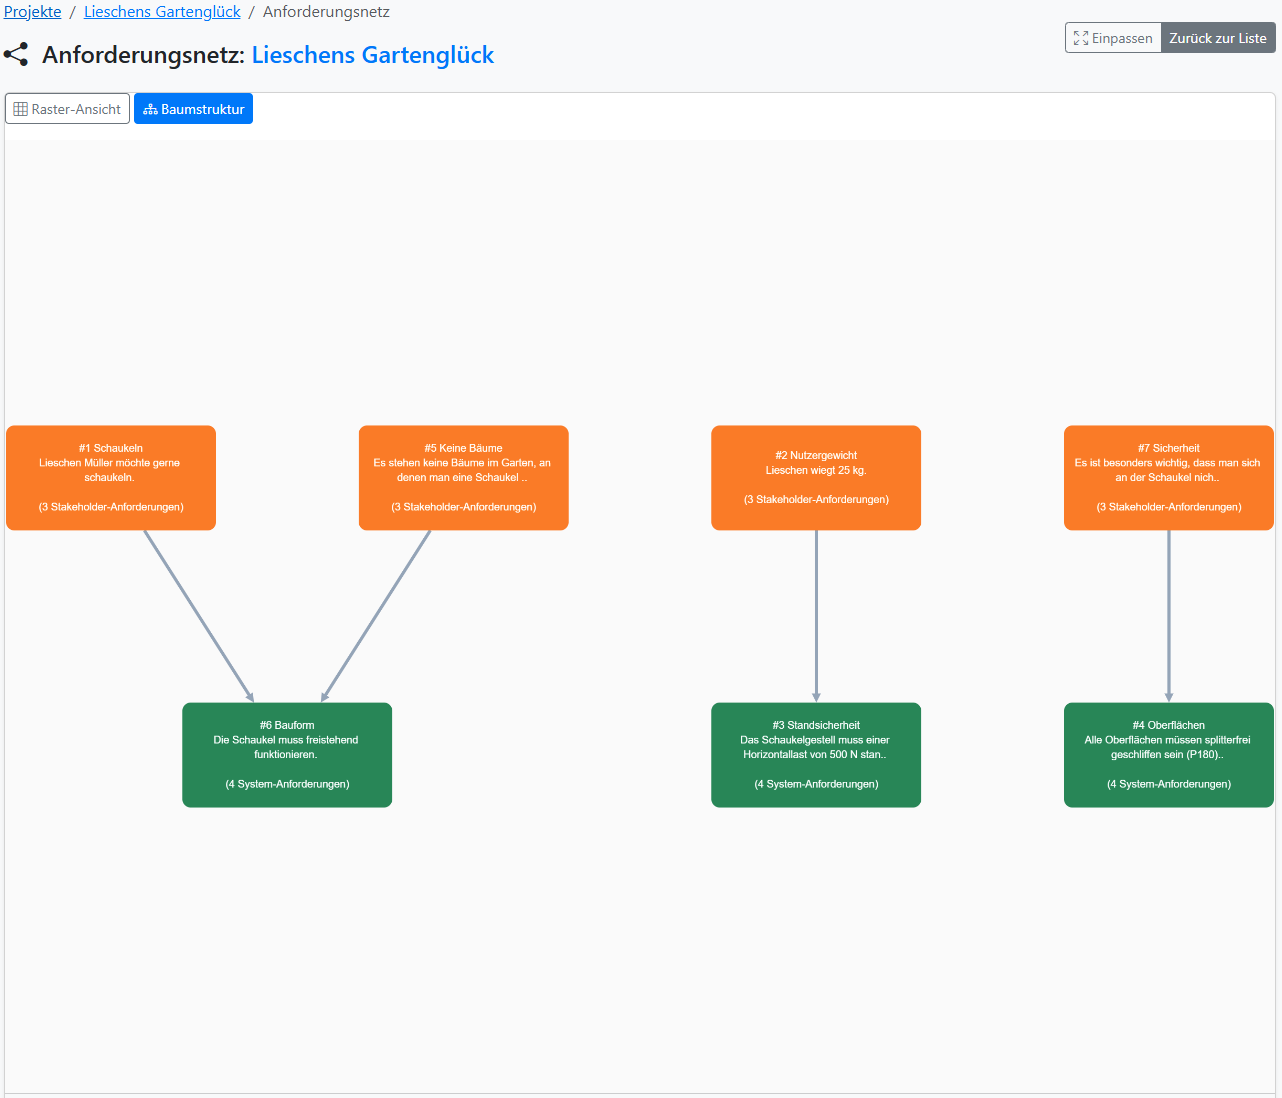The width and height of the screenshot is (1282, 1098).
Task: Select the Baumstruktur view tab
Action: point(194,109)
